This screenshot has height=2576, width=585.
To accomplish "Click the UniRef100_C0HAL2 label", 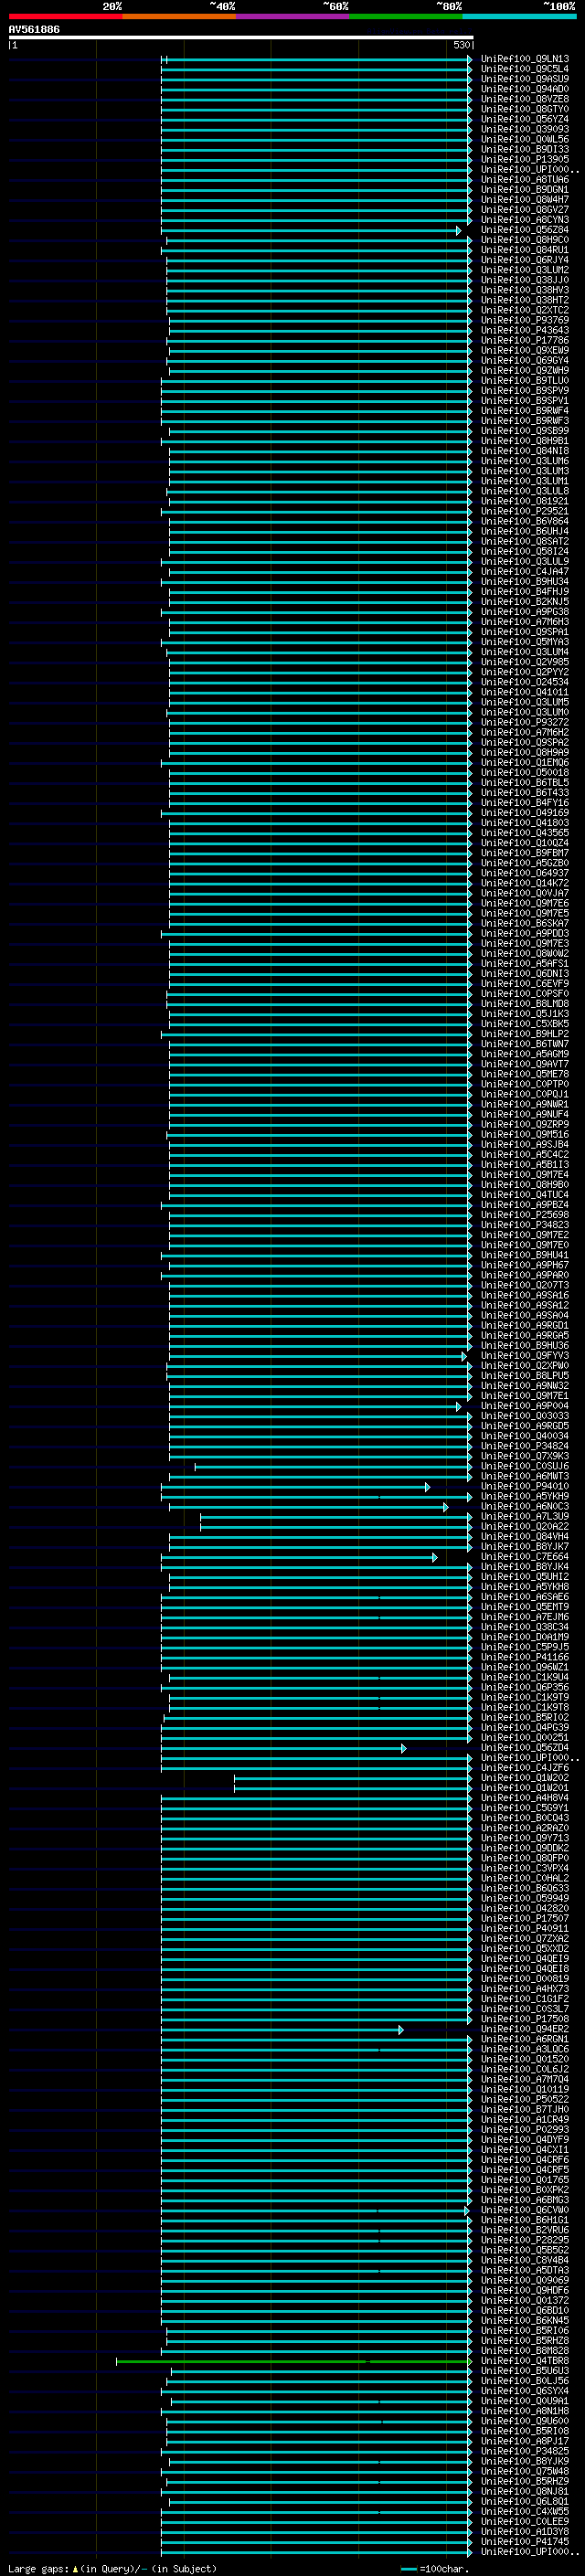I will click(525, 1879).
